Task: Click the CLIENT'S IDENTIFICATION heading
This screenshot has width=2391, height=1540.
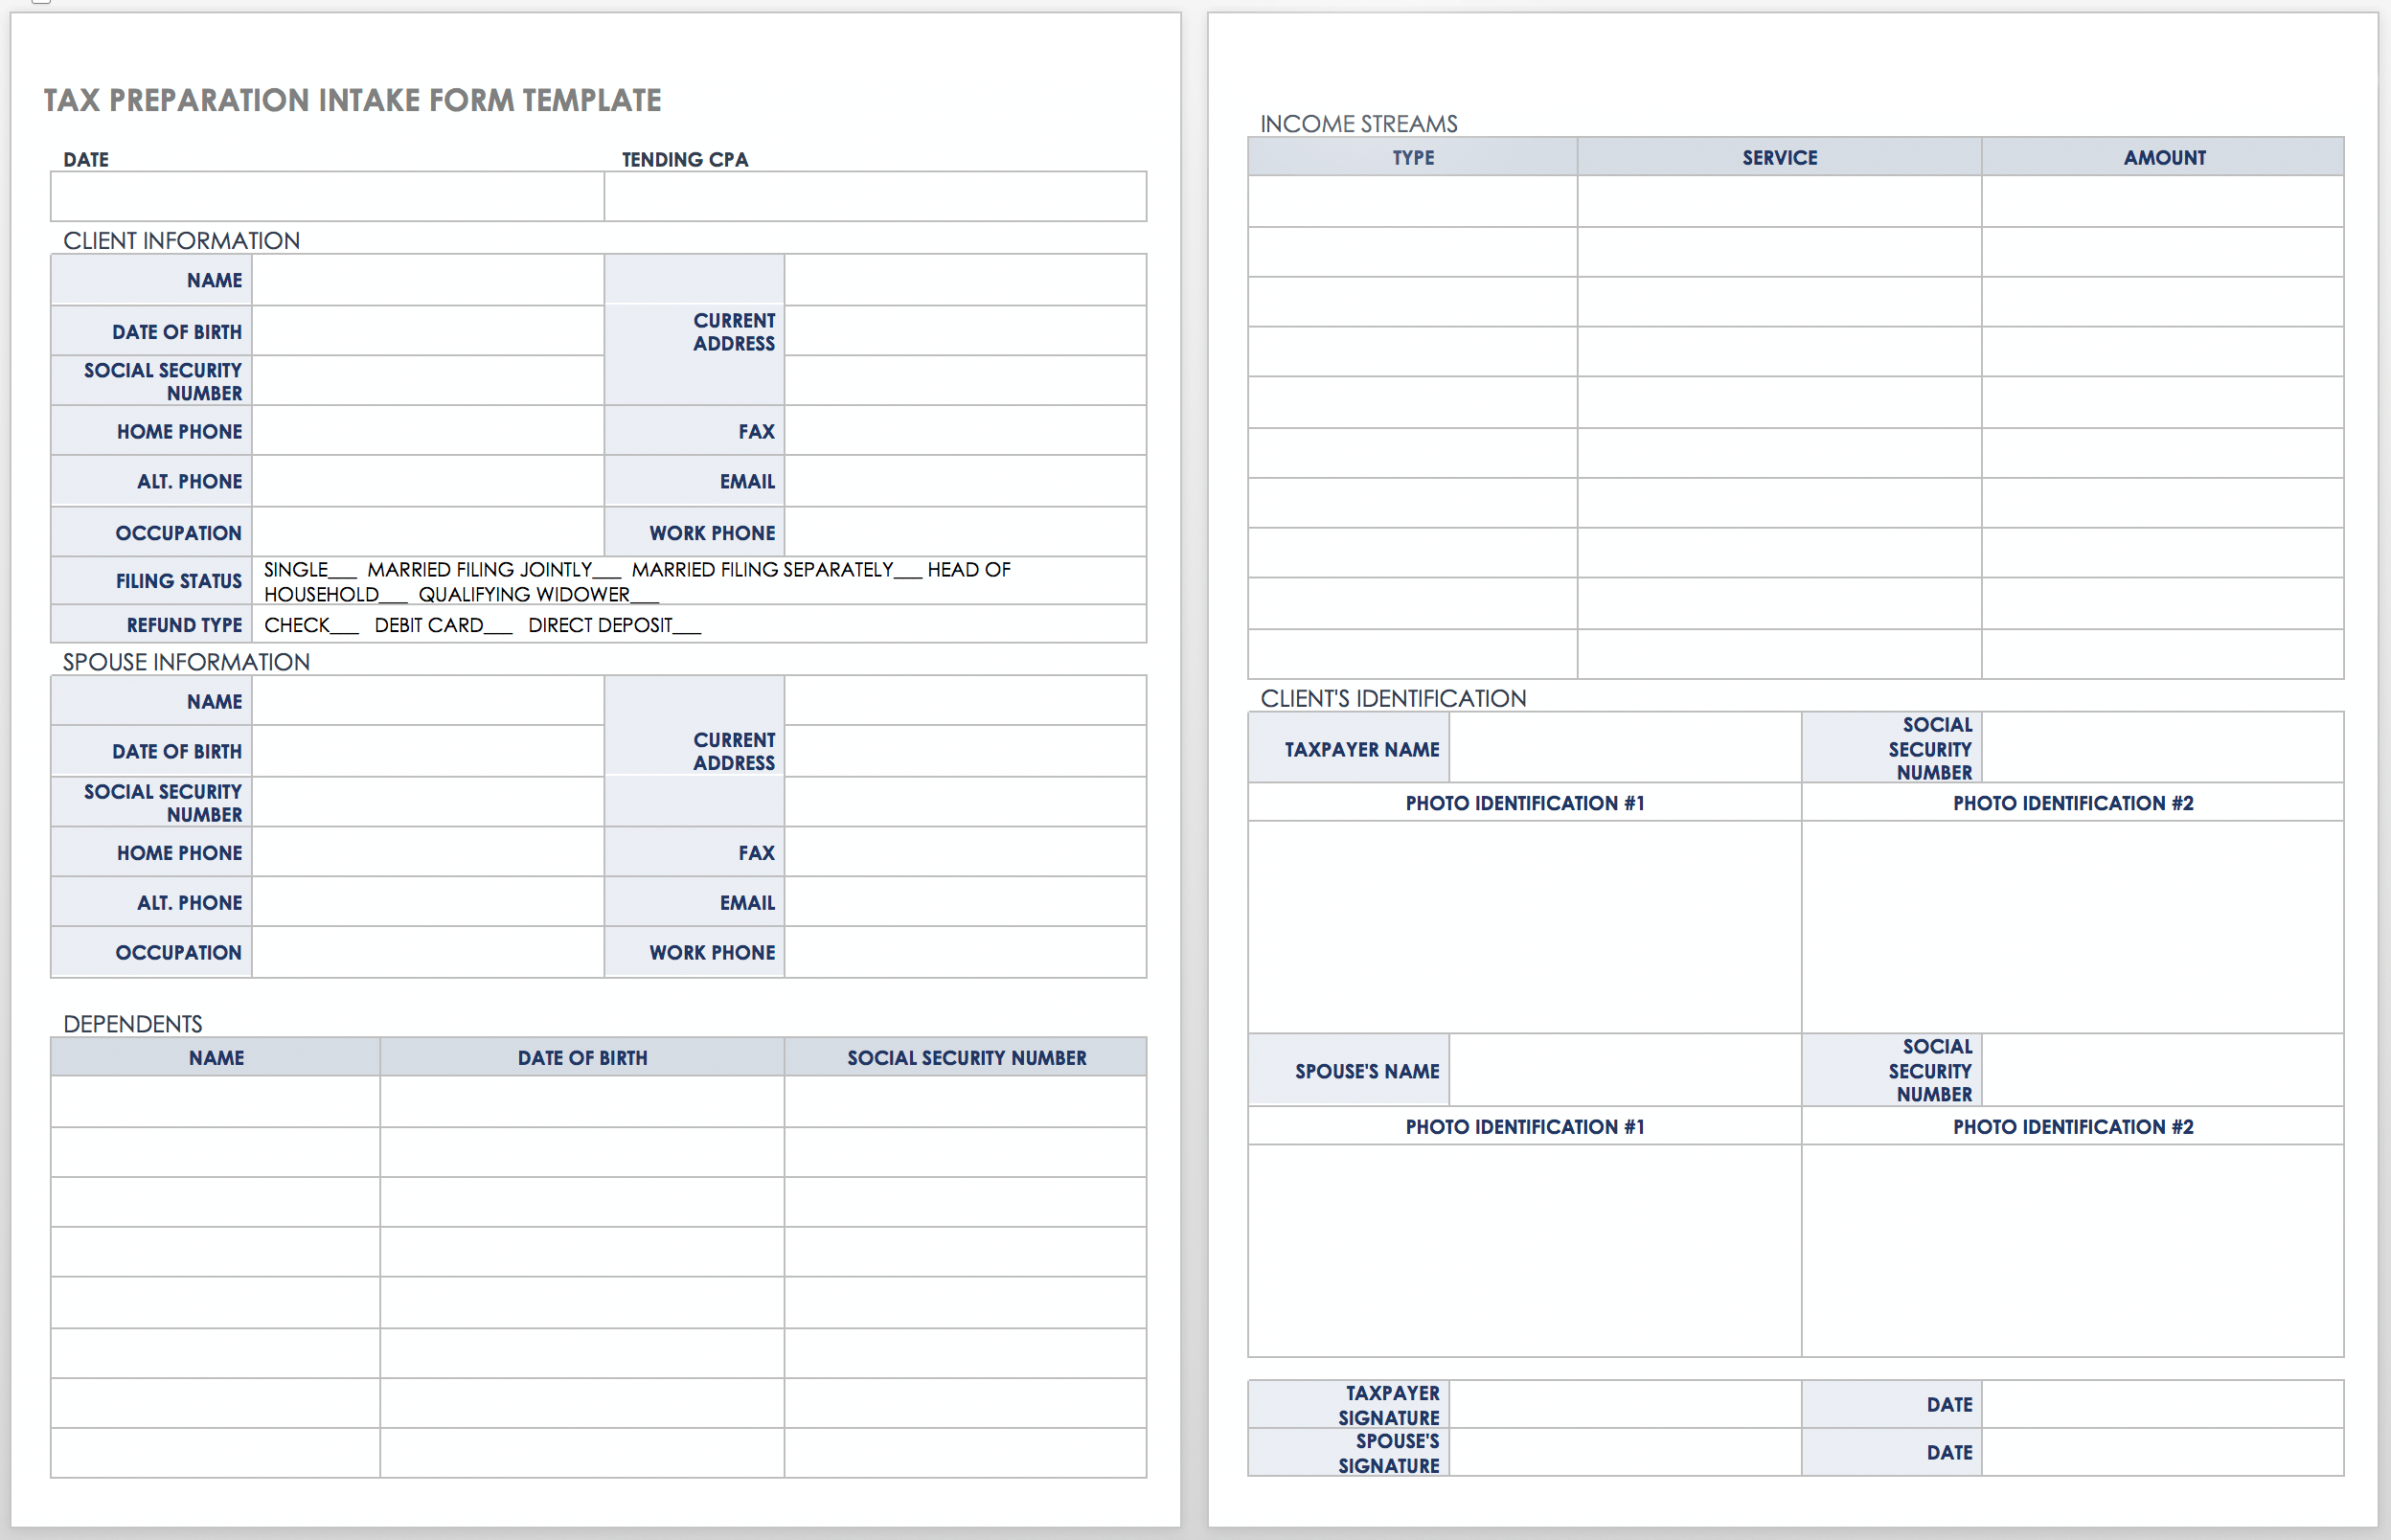Action: coord(1393,699)
